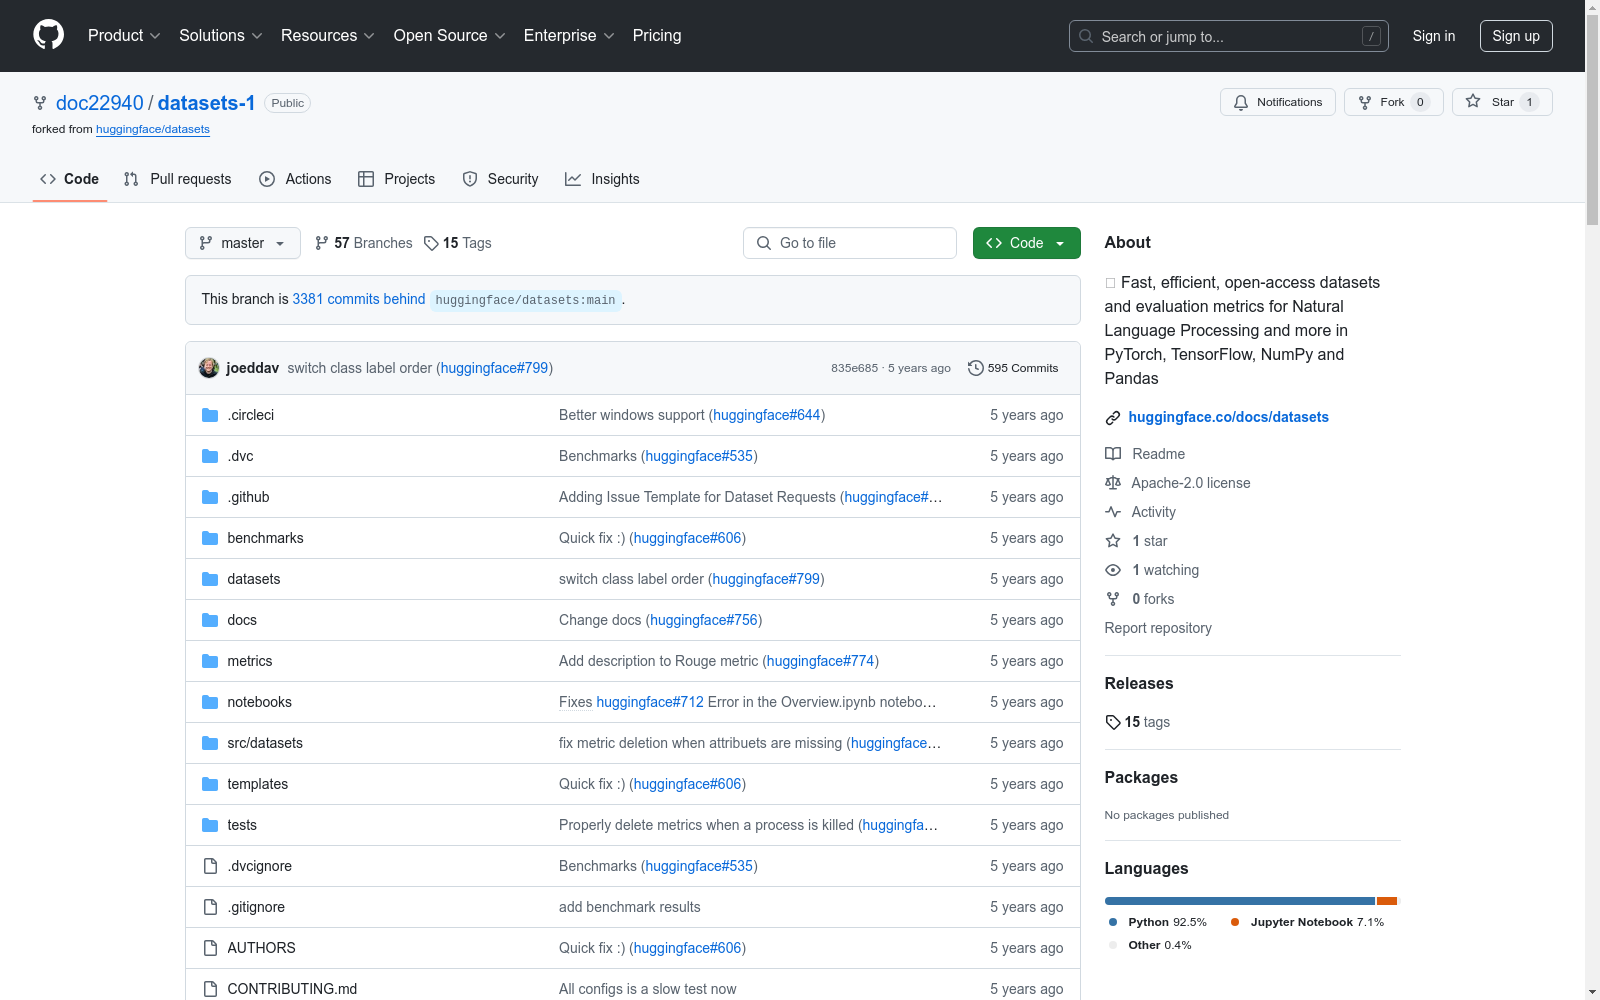Viewport: 1600px width, 1000px height.
Task: Click the tag icon in Releases section
Action: tap(1113, 722)
